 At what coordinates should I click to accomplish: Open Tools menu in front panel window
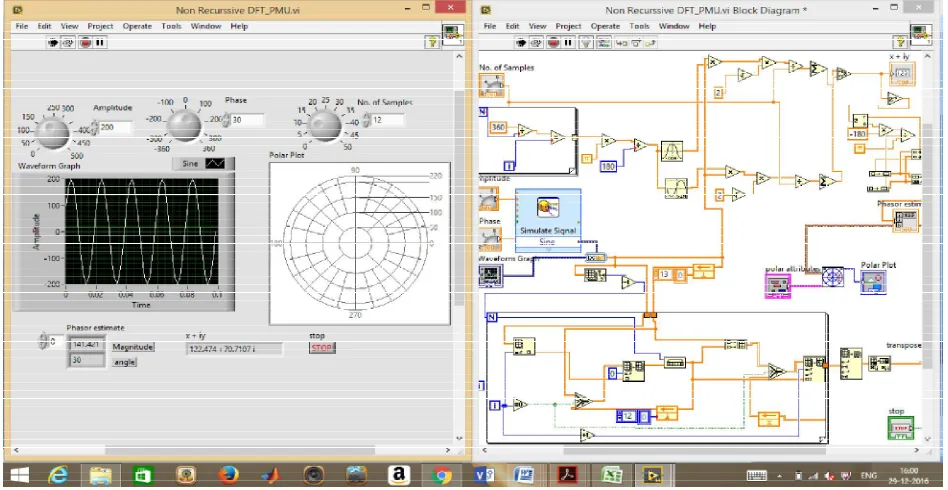(171, 27)
